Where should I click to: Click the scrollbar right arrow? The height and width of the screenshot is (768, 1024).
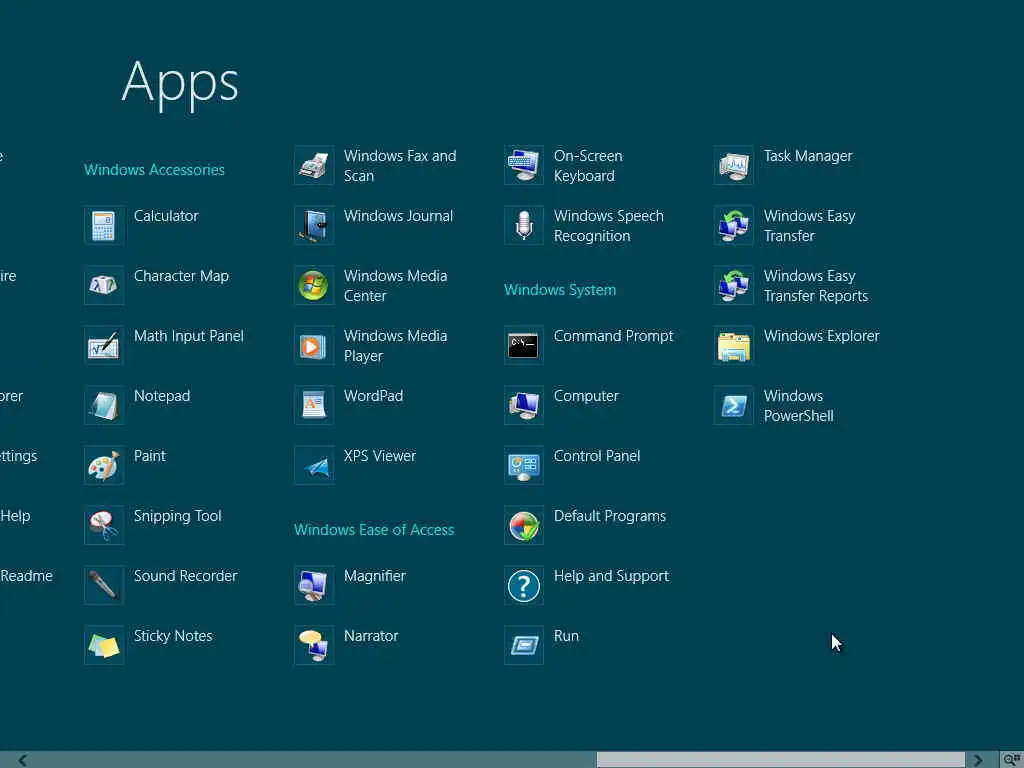coord(978,760)
